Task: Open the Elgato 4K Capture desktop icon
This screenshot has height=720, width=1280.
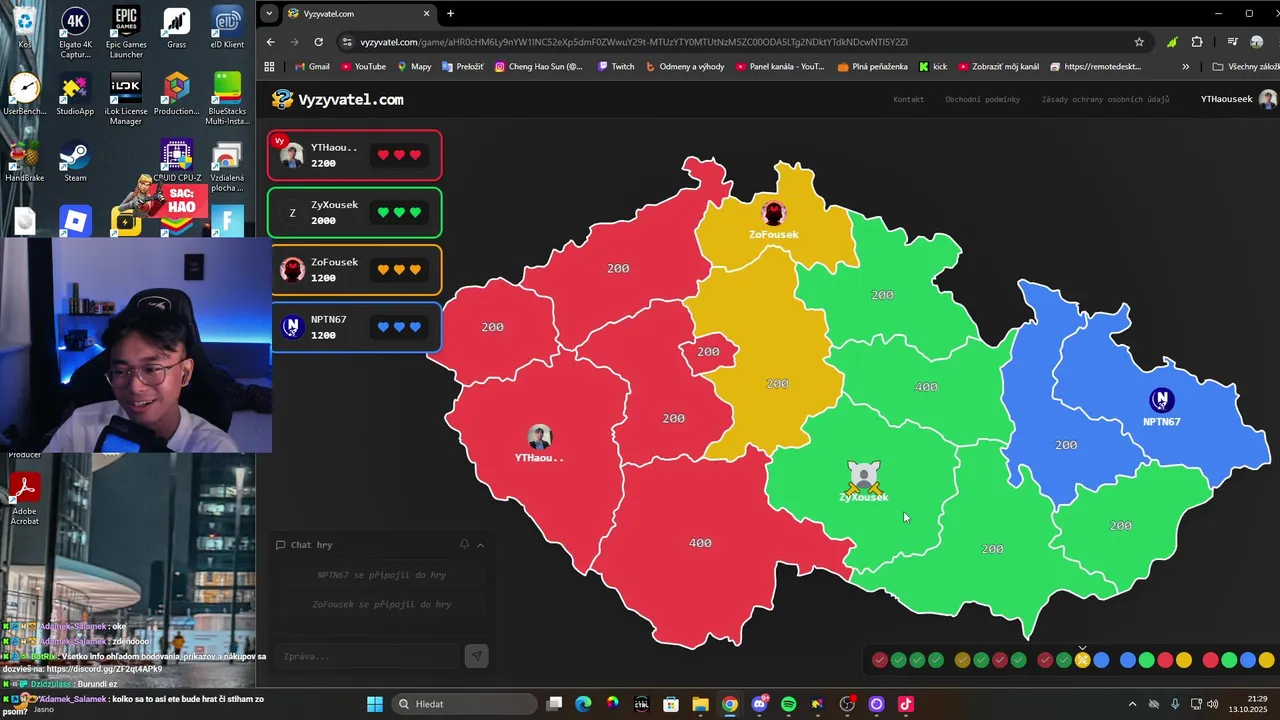Action: [x=75, y=31]
